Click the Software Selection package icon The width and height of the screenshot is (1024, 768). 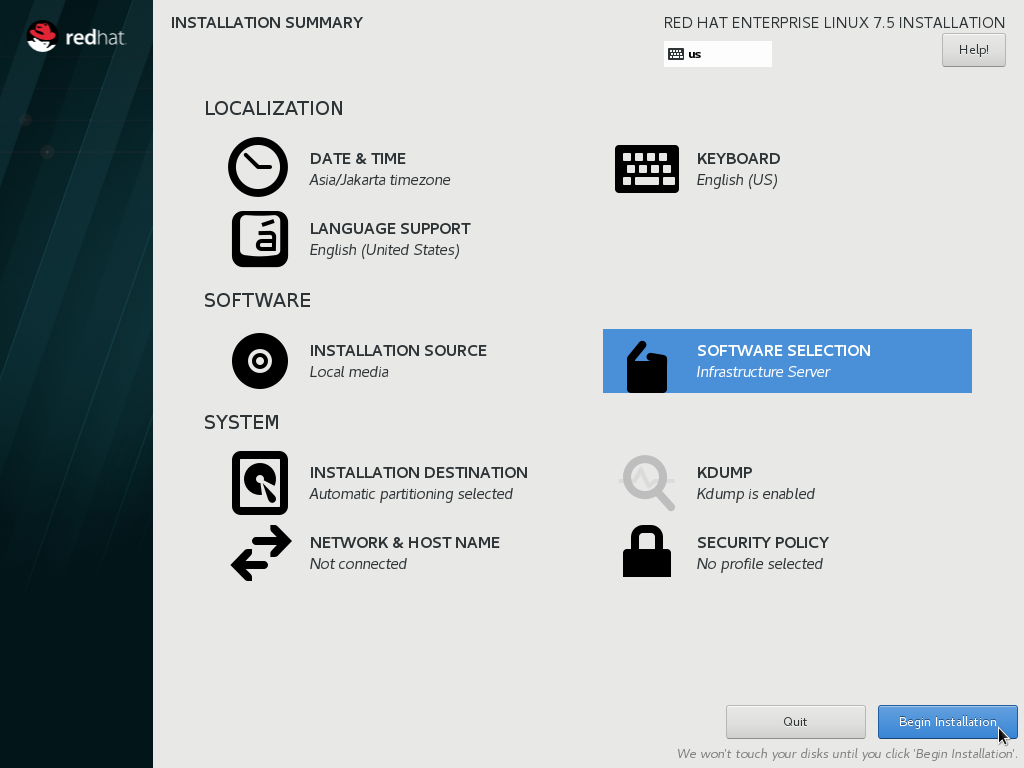tap(647, 366)
